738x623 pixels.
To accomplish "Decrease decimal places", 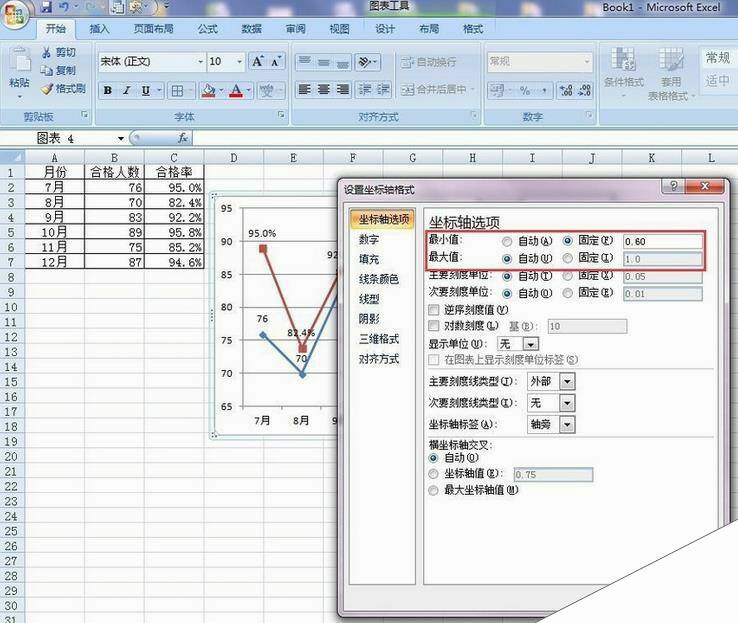I will pyautogui.click(x=584, y=90).
